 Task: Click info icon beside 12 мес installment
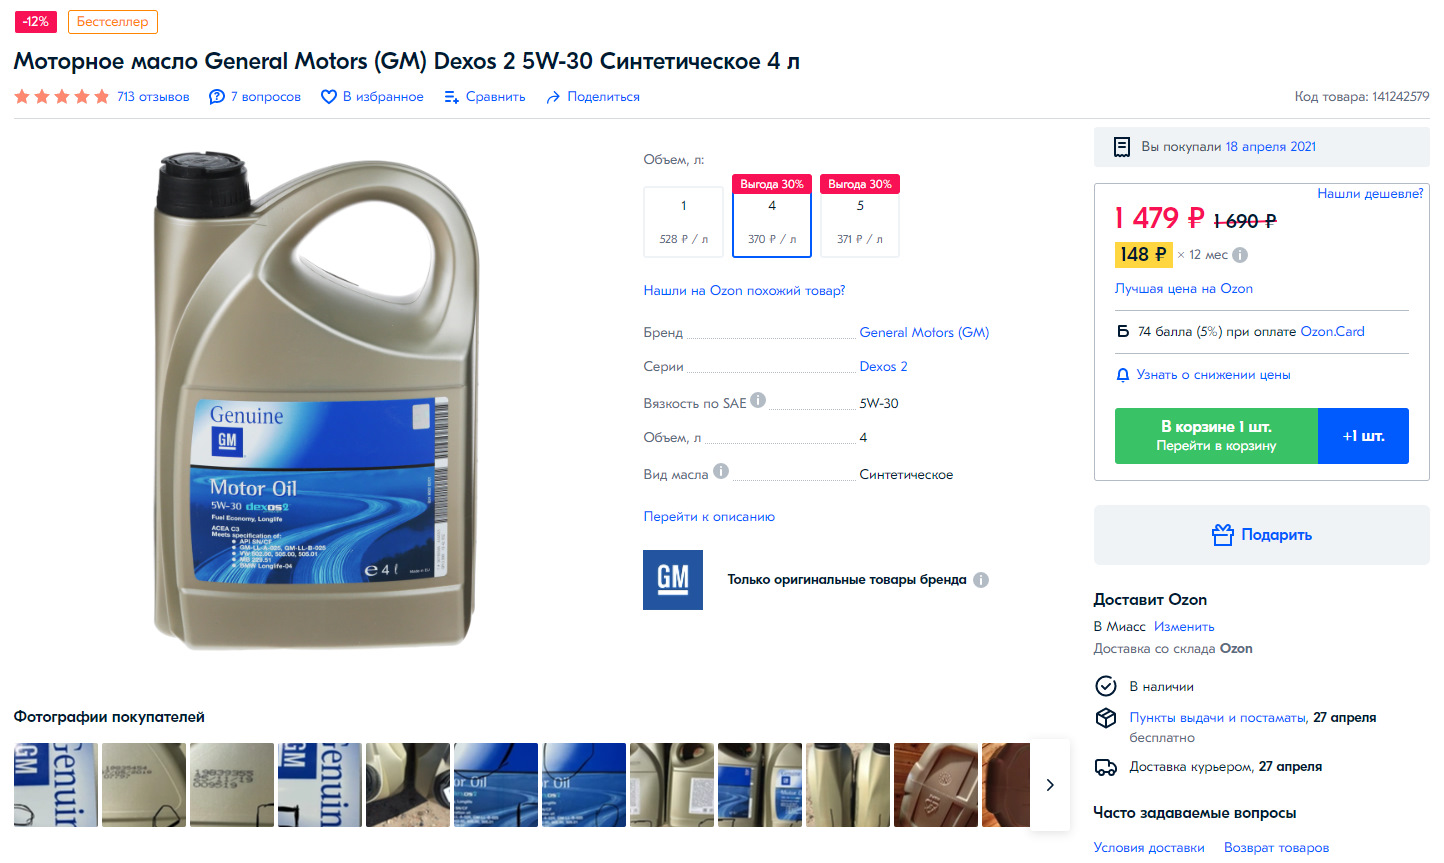[1240, 255]
